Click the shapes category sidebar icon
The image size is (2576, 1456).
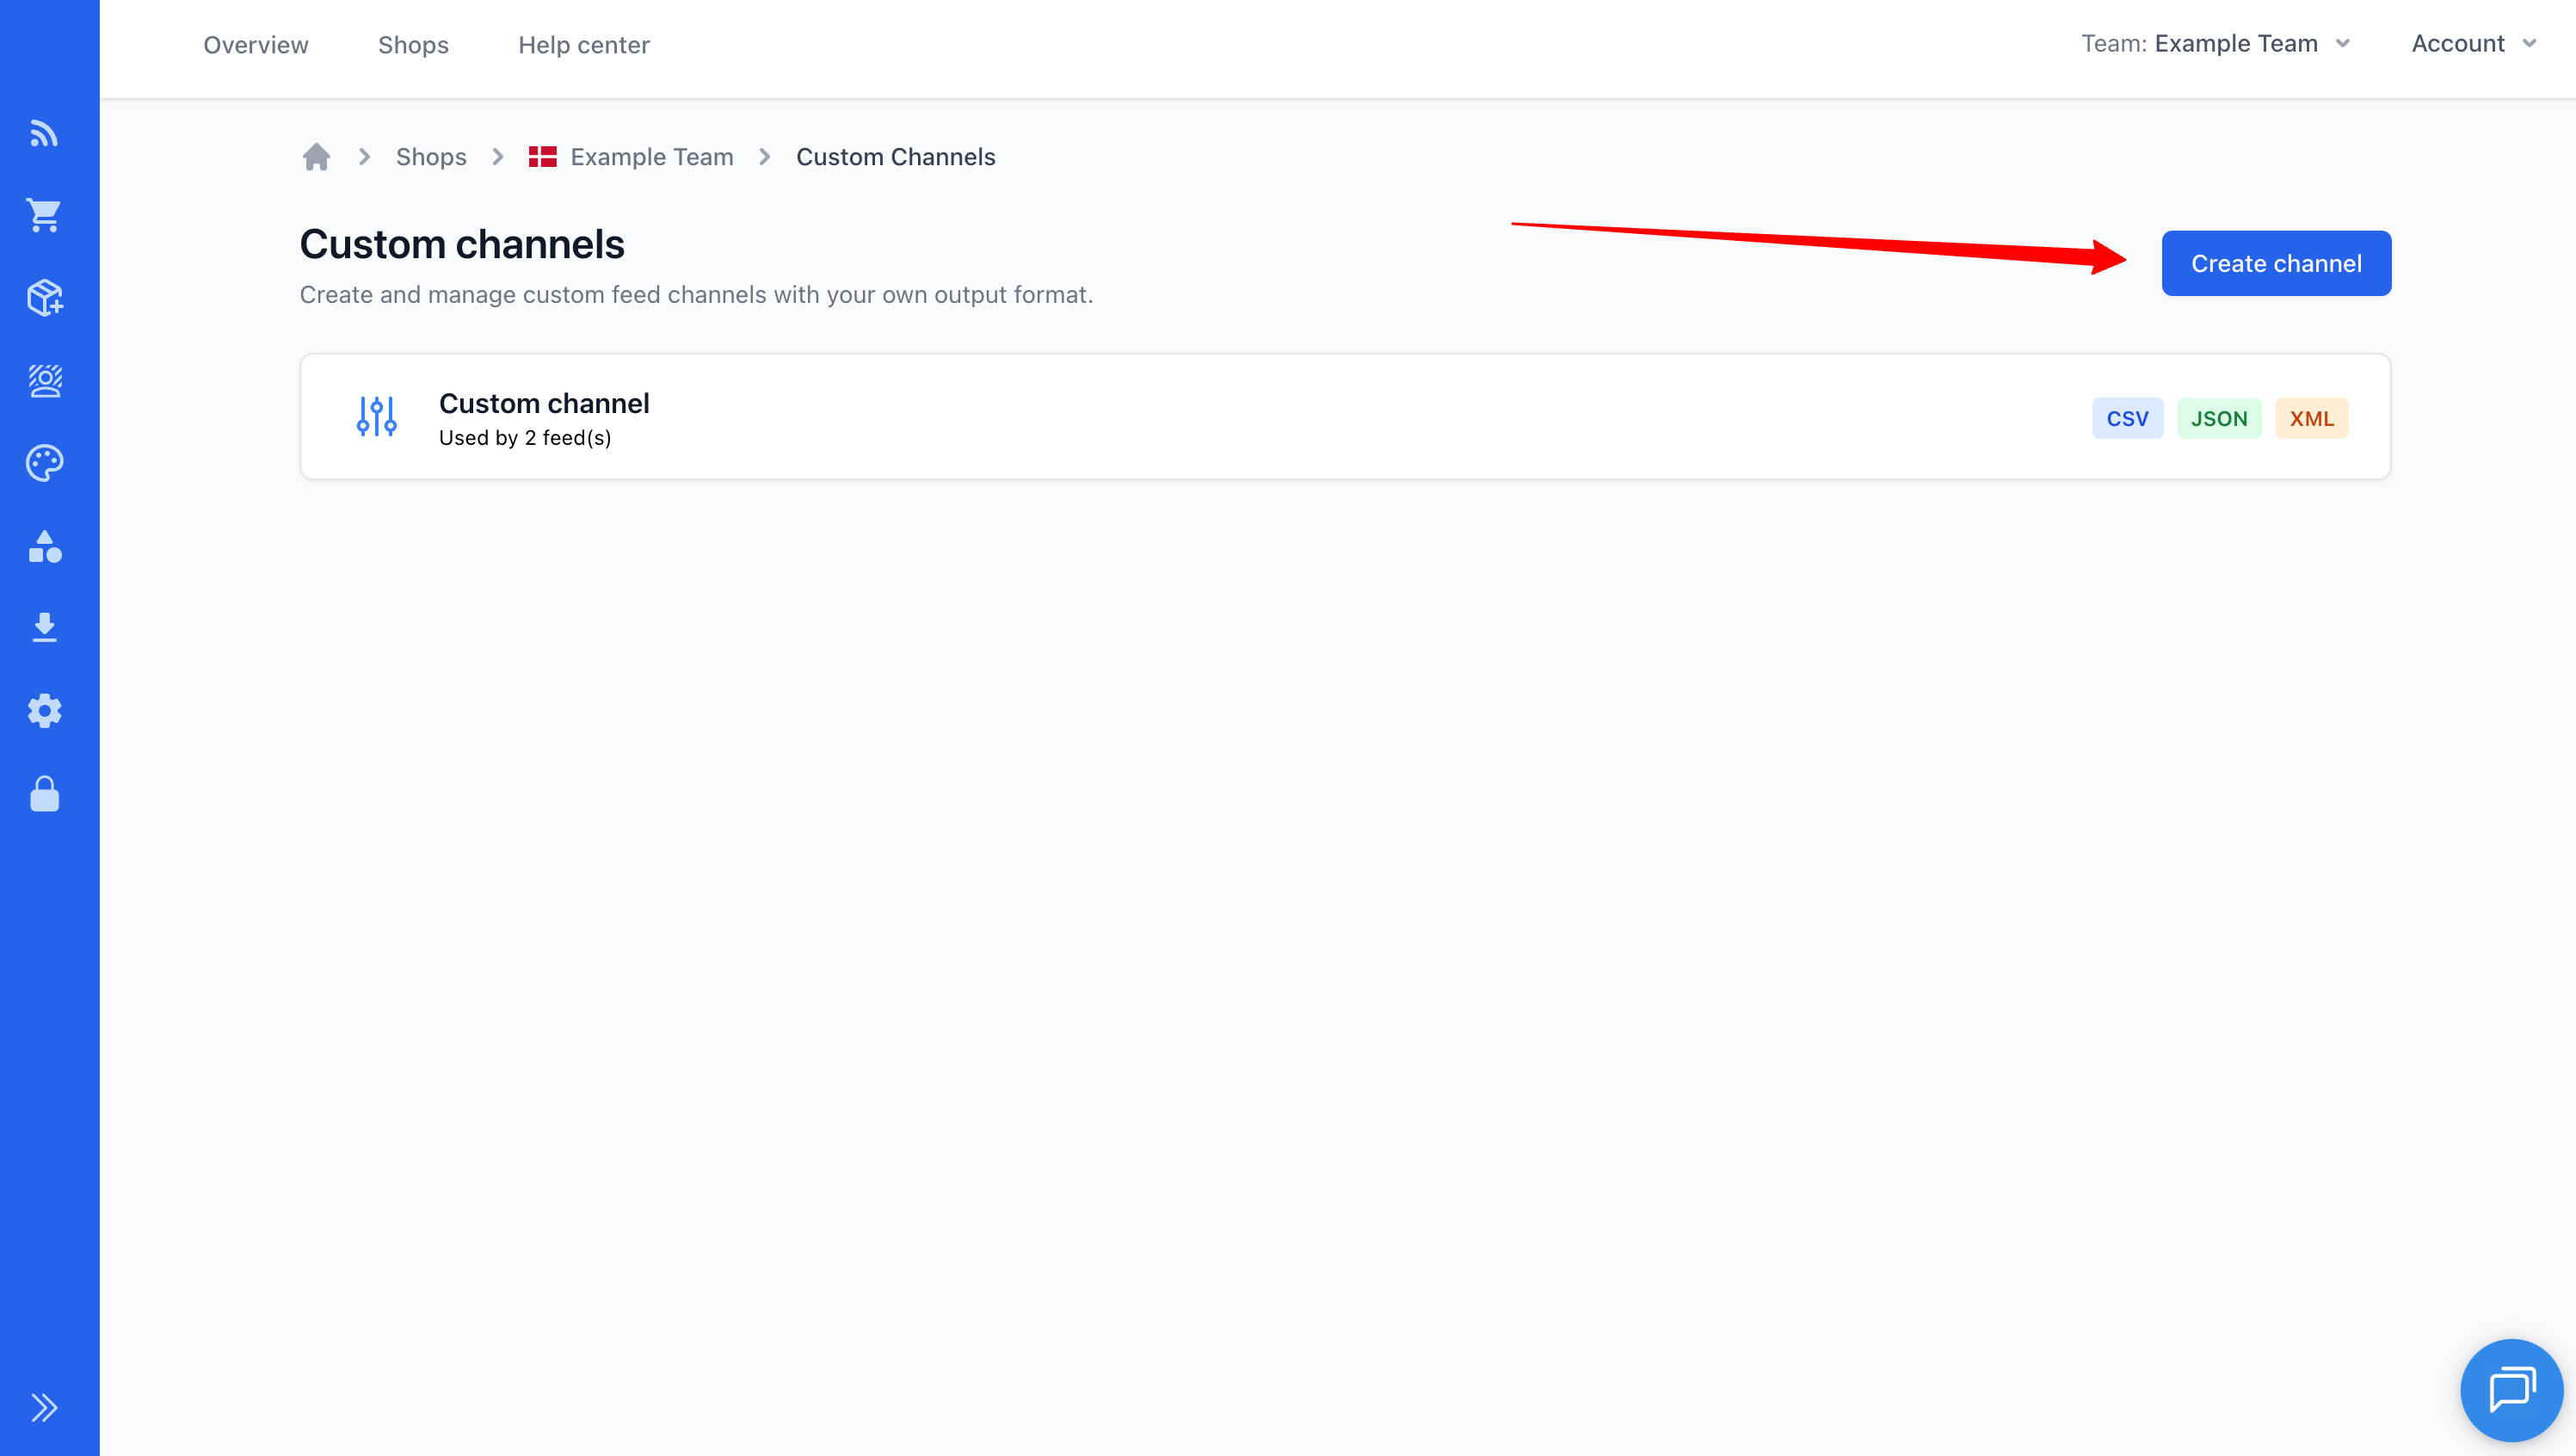pyautogui.click(x=44, y=546)
